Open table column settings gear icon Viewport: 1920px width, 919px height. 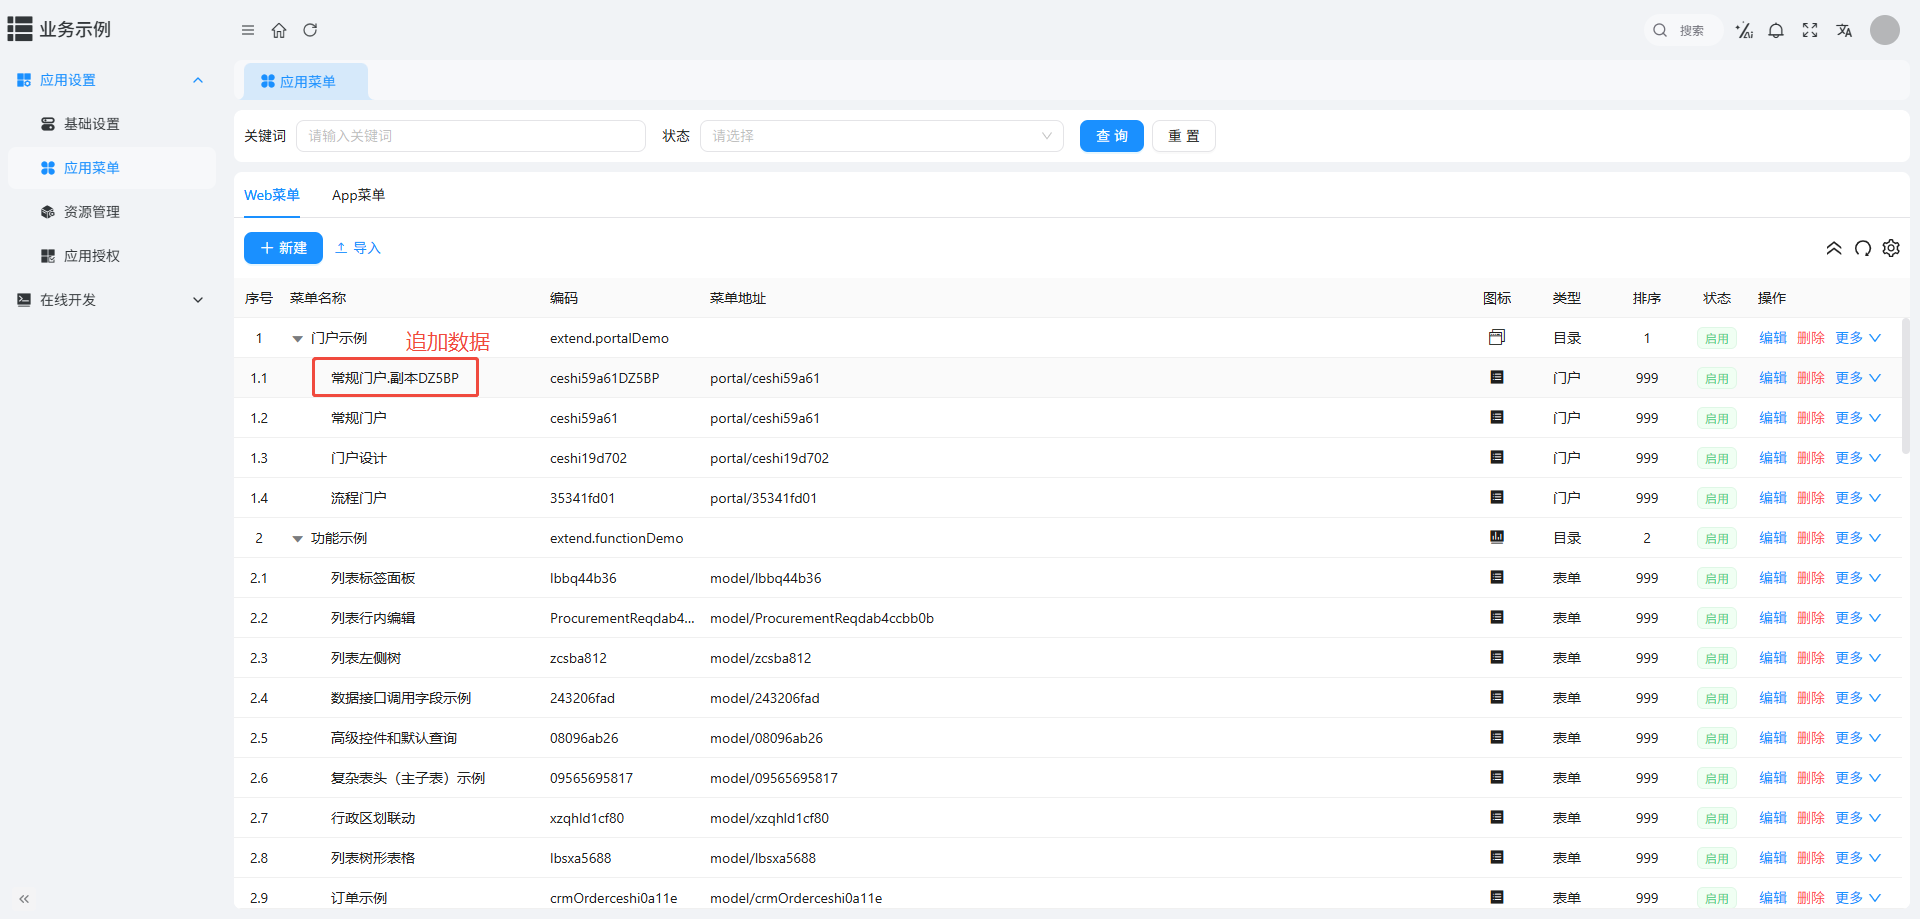[1891, 248]
